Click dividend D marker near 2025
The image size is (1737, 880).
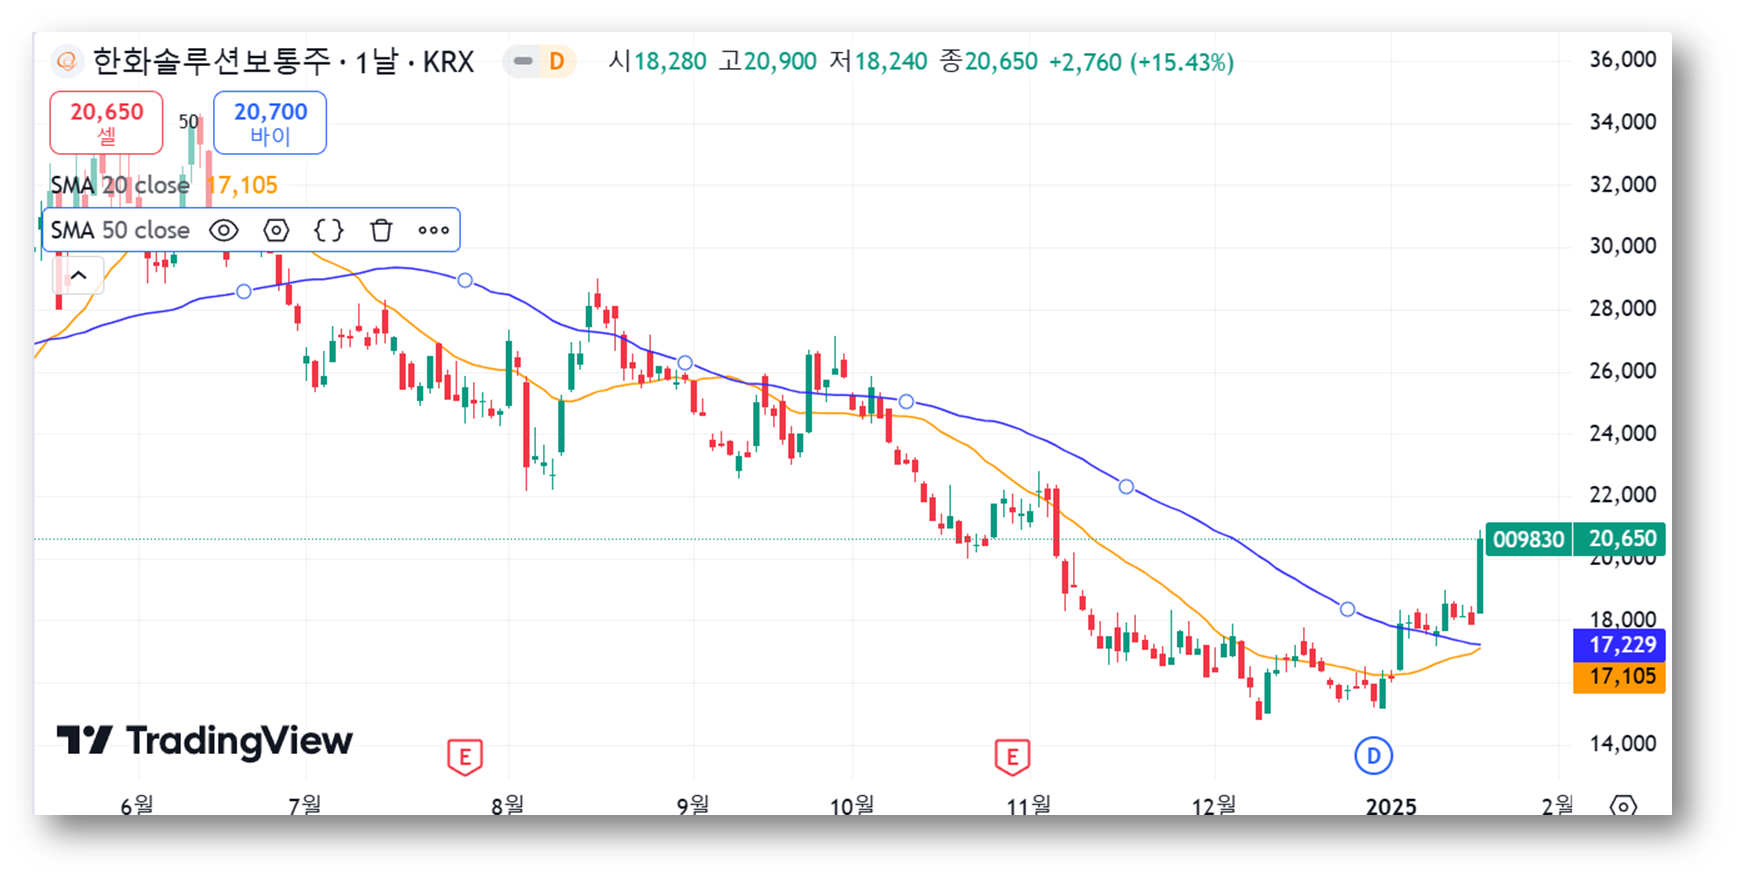click(1373, 756)
